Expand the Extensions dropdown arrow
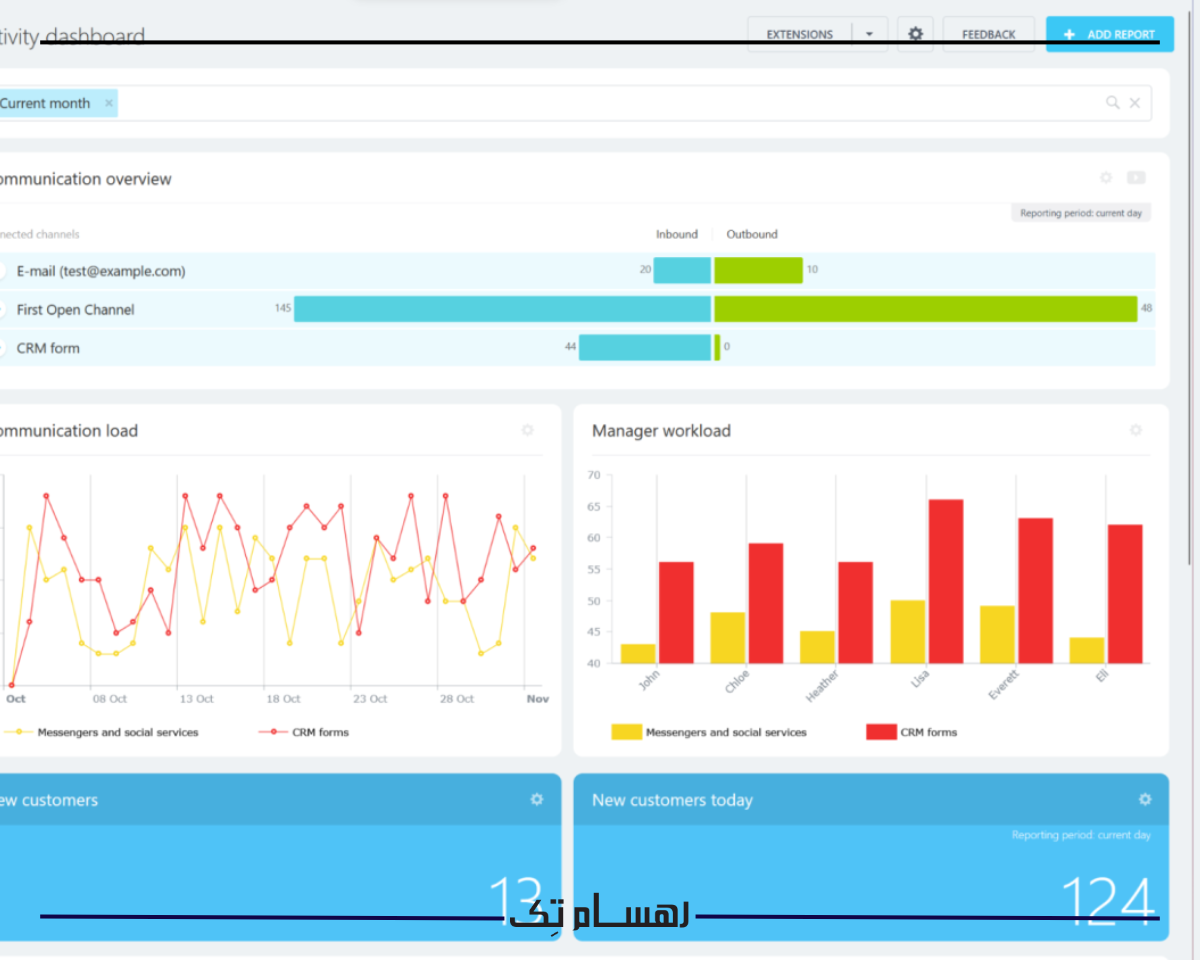This screenshot has height=960, width=1200. pos(869,34)
